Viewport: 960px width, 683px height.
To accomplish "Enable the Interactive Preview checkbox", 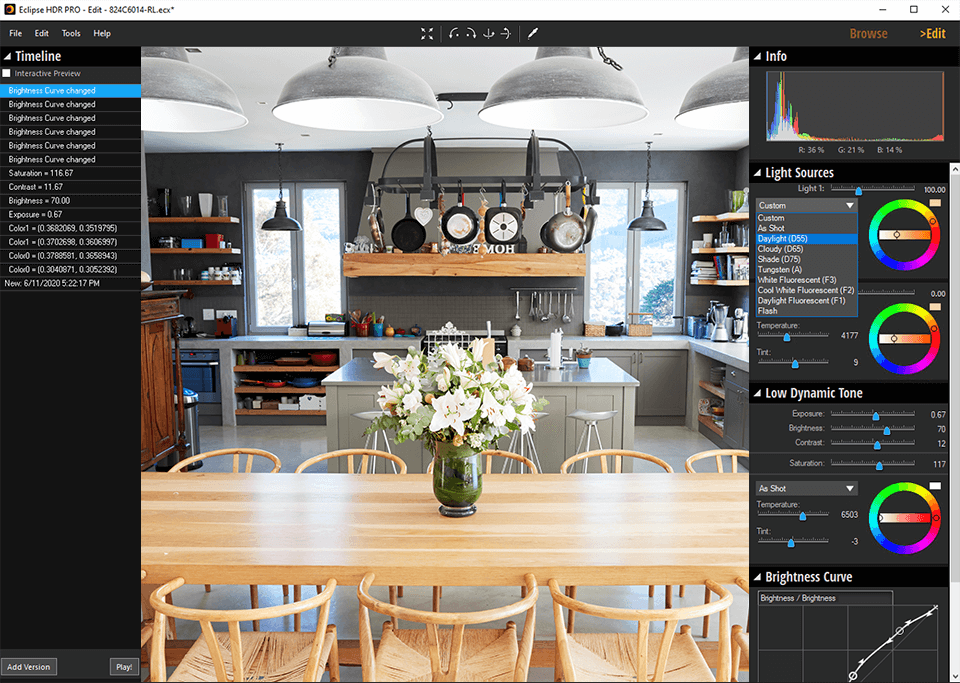I will (x=7, y=74).
